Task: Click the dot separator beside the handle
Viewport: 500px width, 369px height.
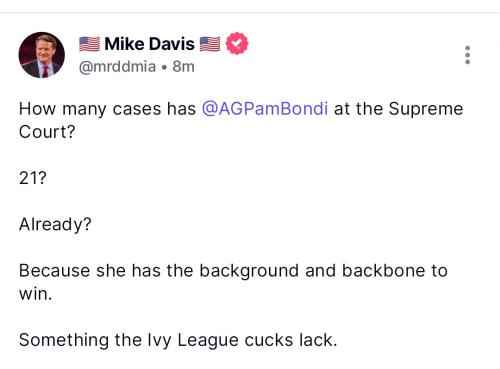Action: (163, 67)
